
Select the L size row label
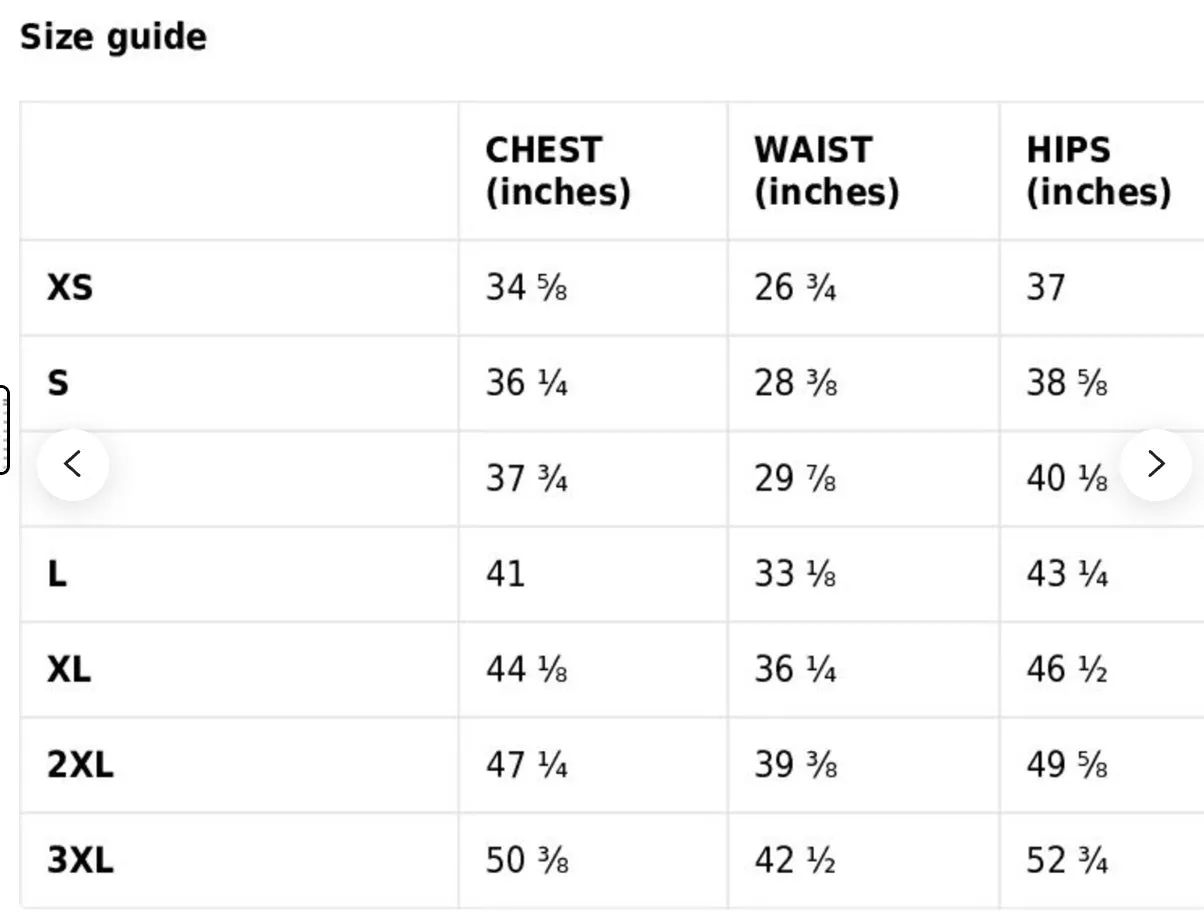coord(57,574)
